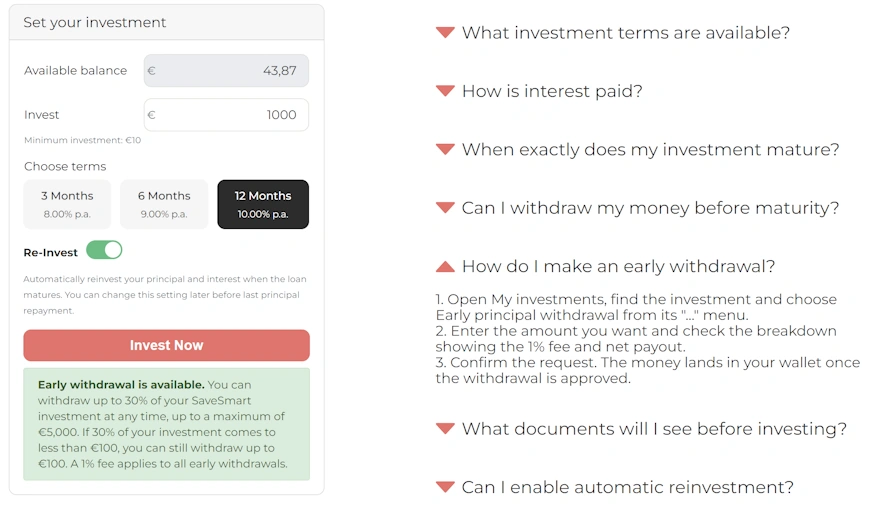Click 'How do I make an early withdrawal?' heading

tap(618, 266)
